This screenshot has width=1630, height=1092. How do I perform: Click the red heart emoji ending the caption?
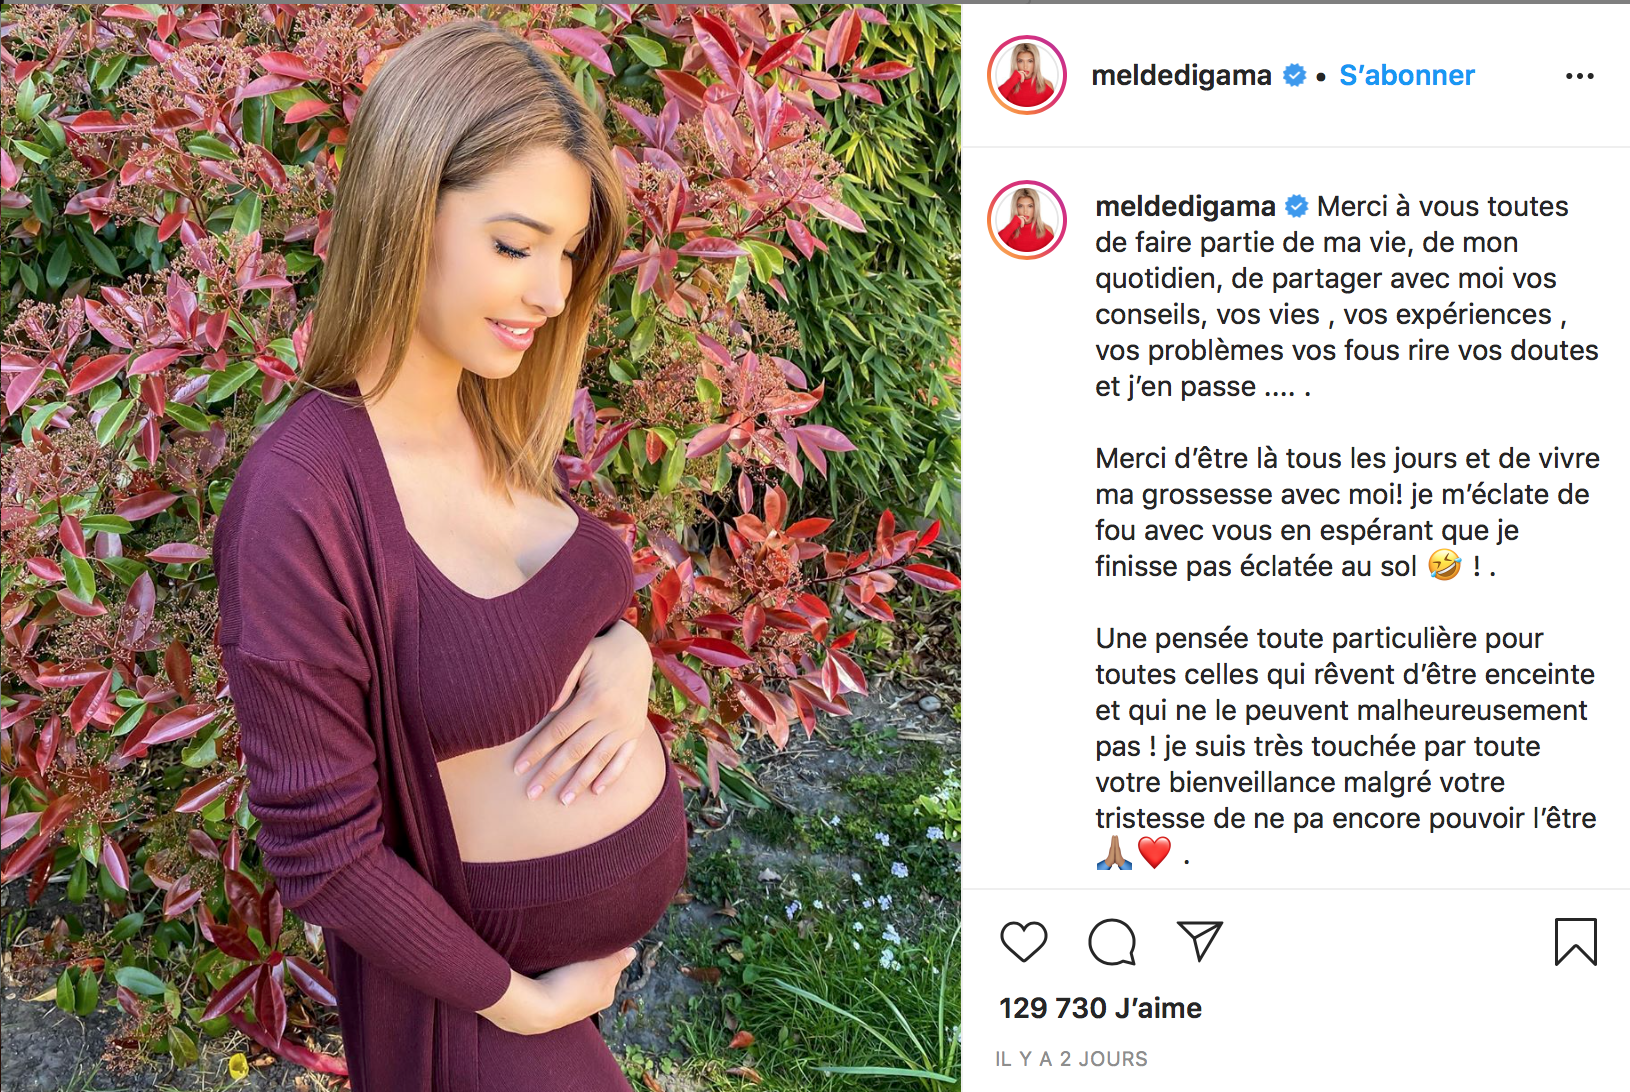coord(1154,853)
